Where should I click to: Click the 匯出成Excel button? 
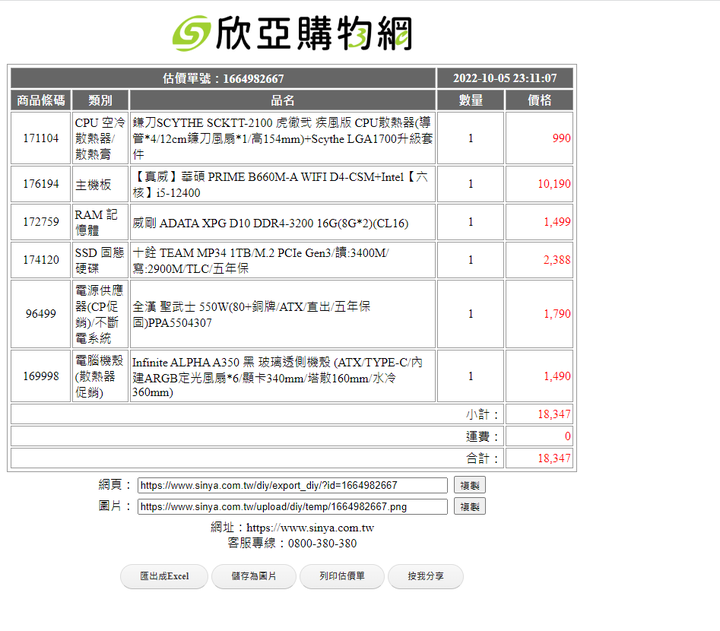point(164,576)
